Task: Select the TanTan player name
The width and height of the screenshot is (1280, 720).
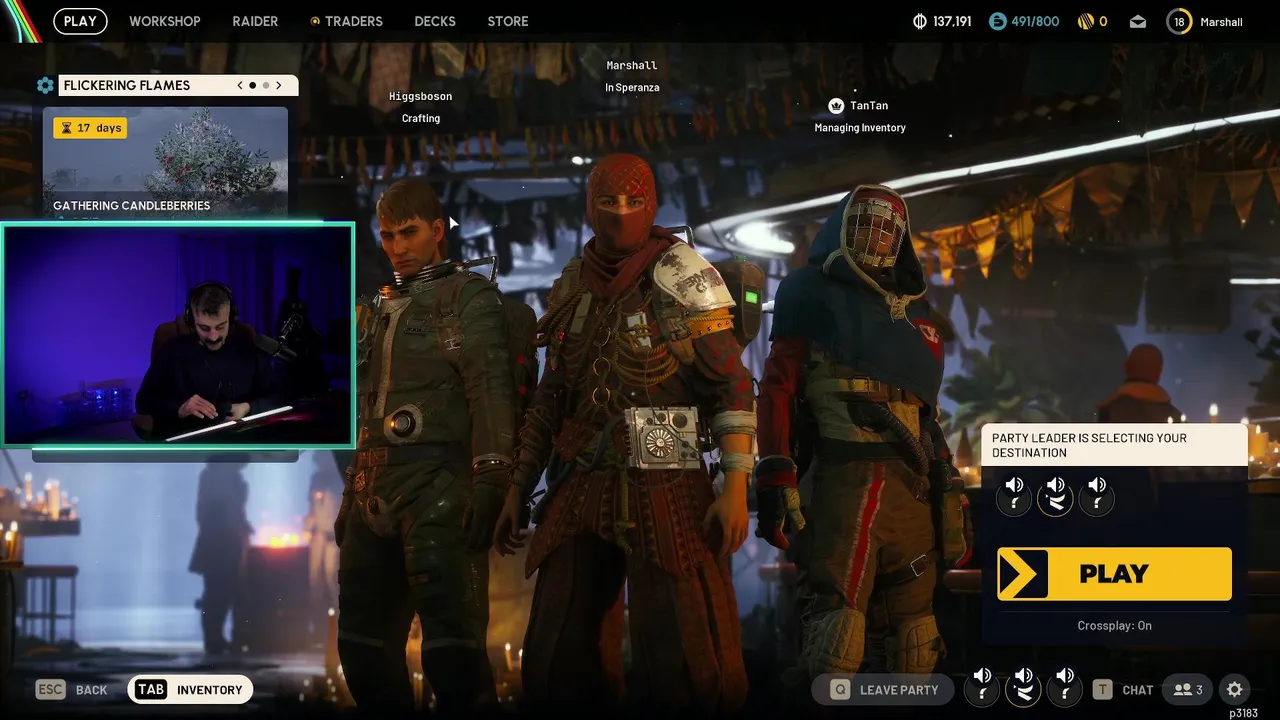Action: pos(869,105)
